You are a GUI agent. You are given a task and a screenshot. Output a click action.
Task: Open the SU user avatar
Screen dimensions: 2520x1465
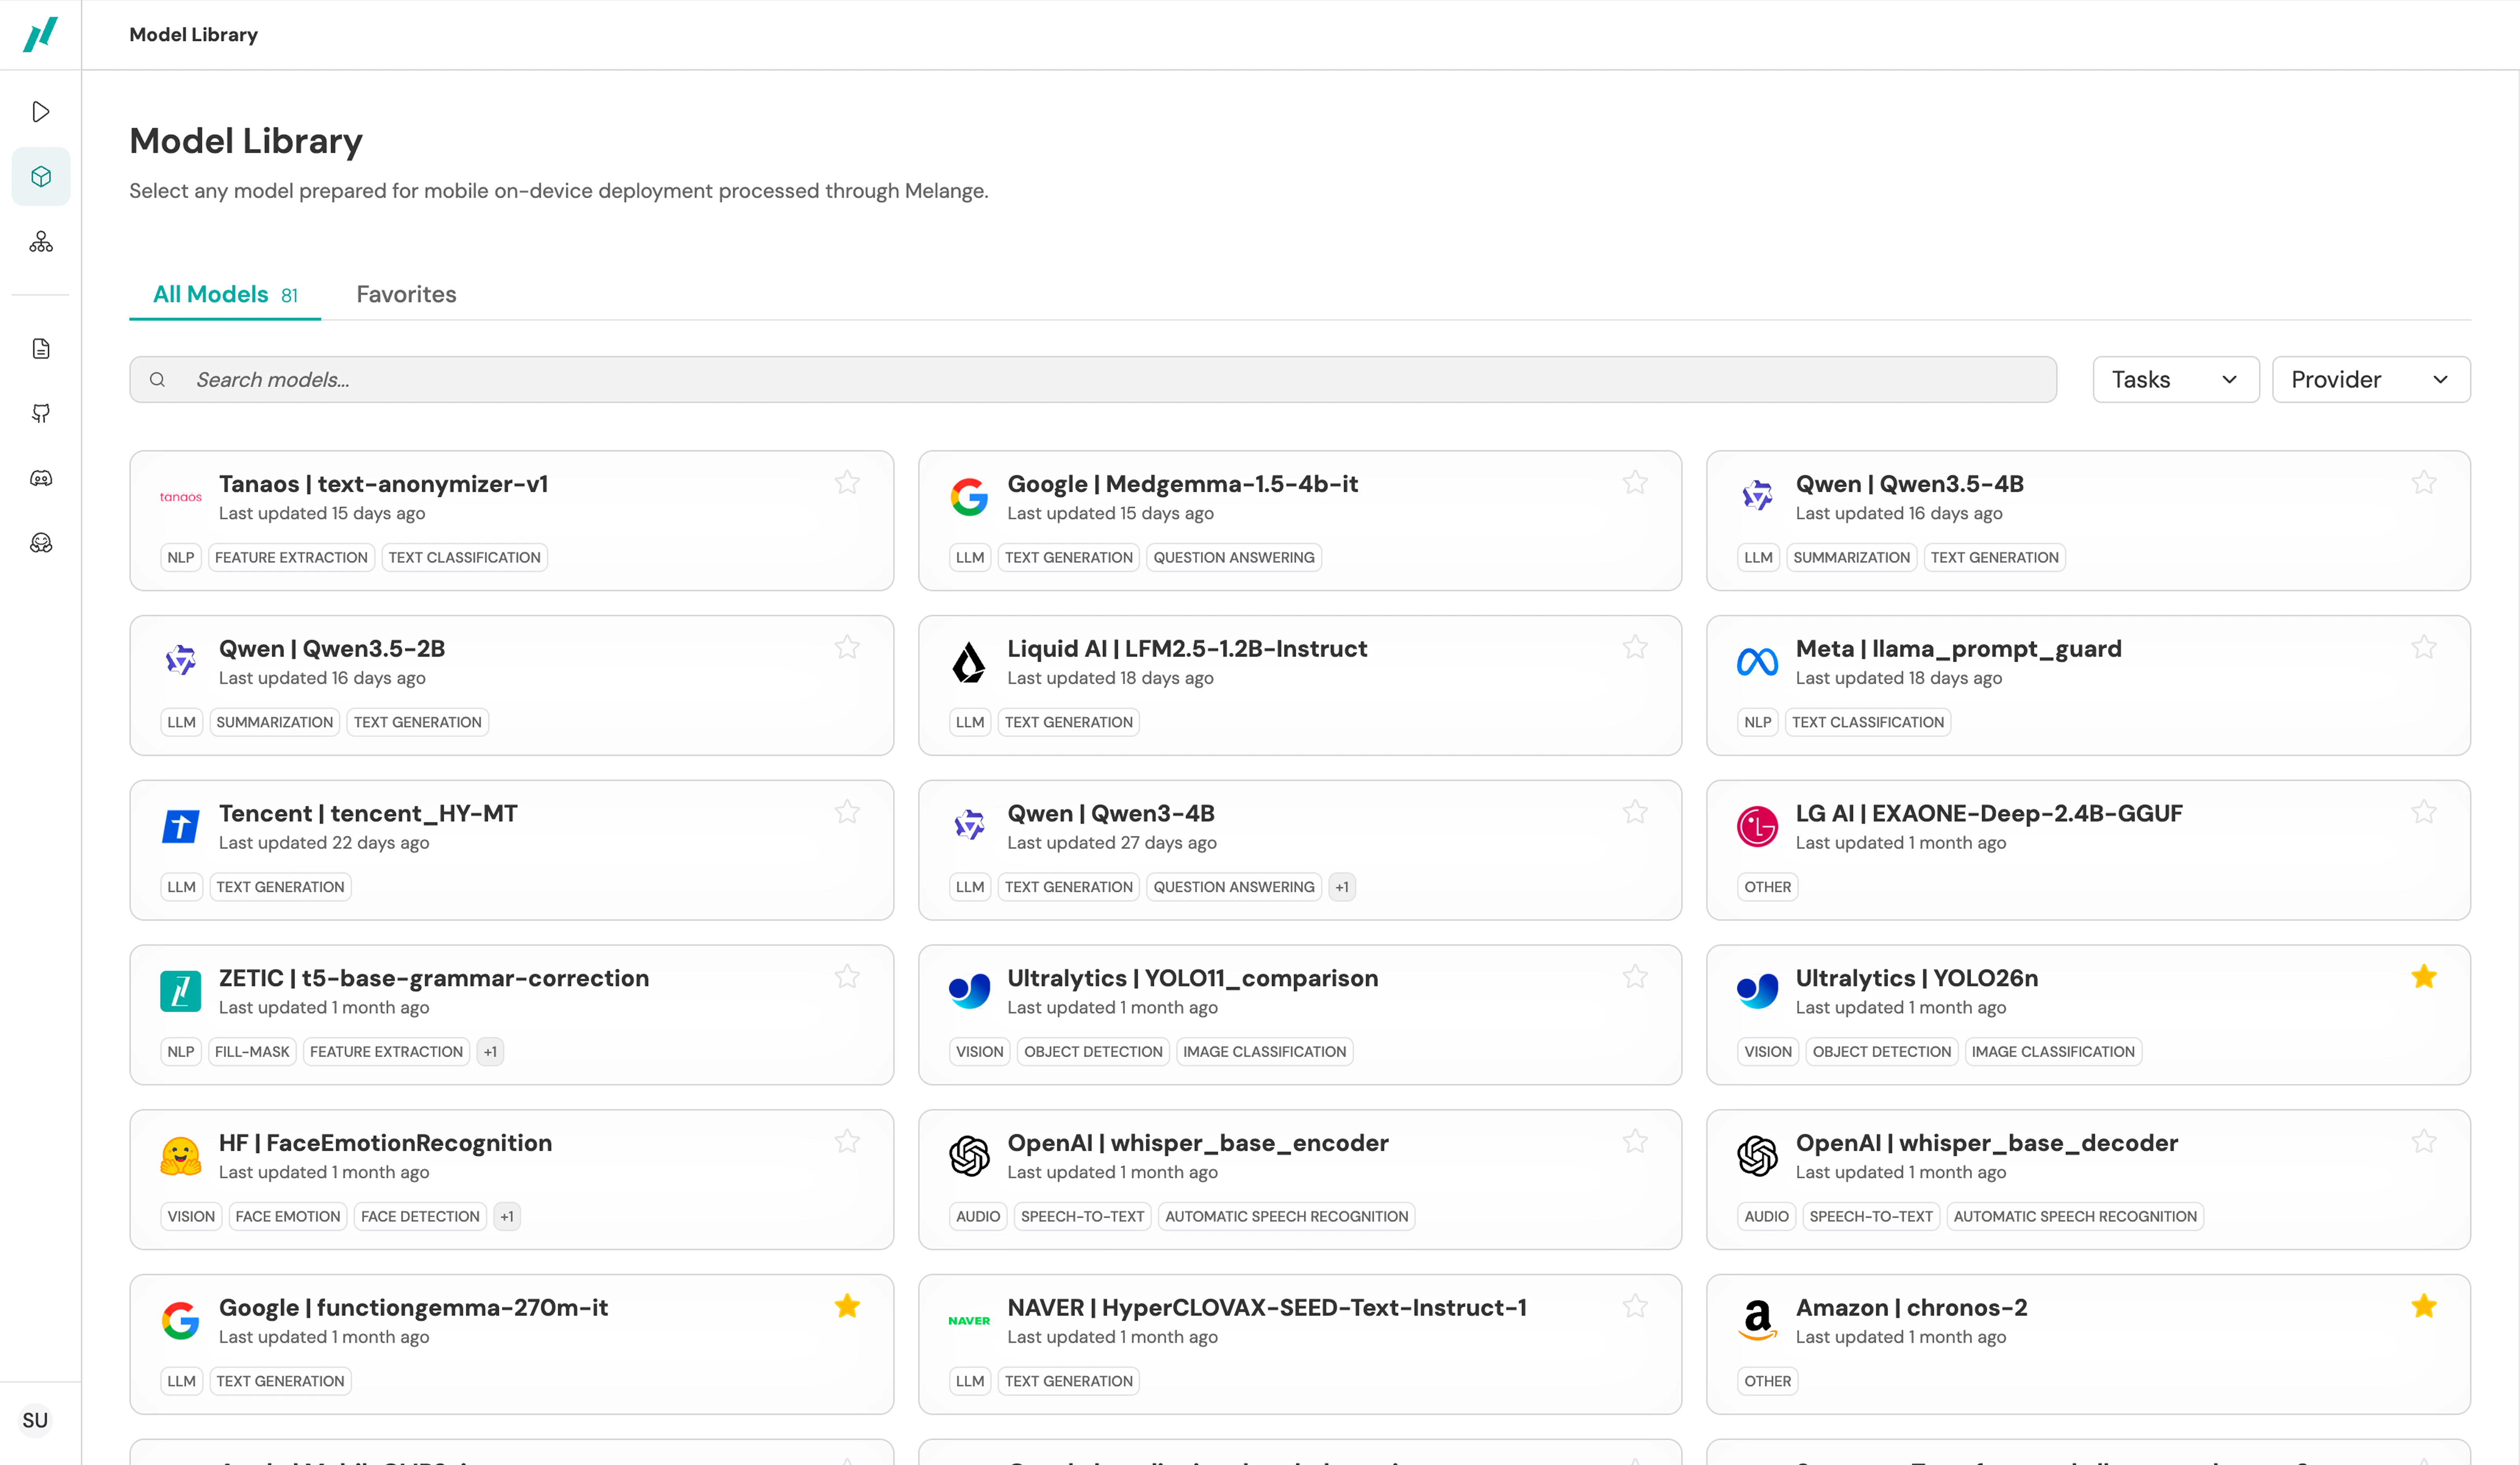(x=35, y=1420)
